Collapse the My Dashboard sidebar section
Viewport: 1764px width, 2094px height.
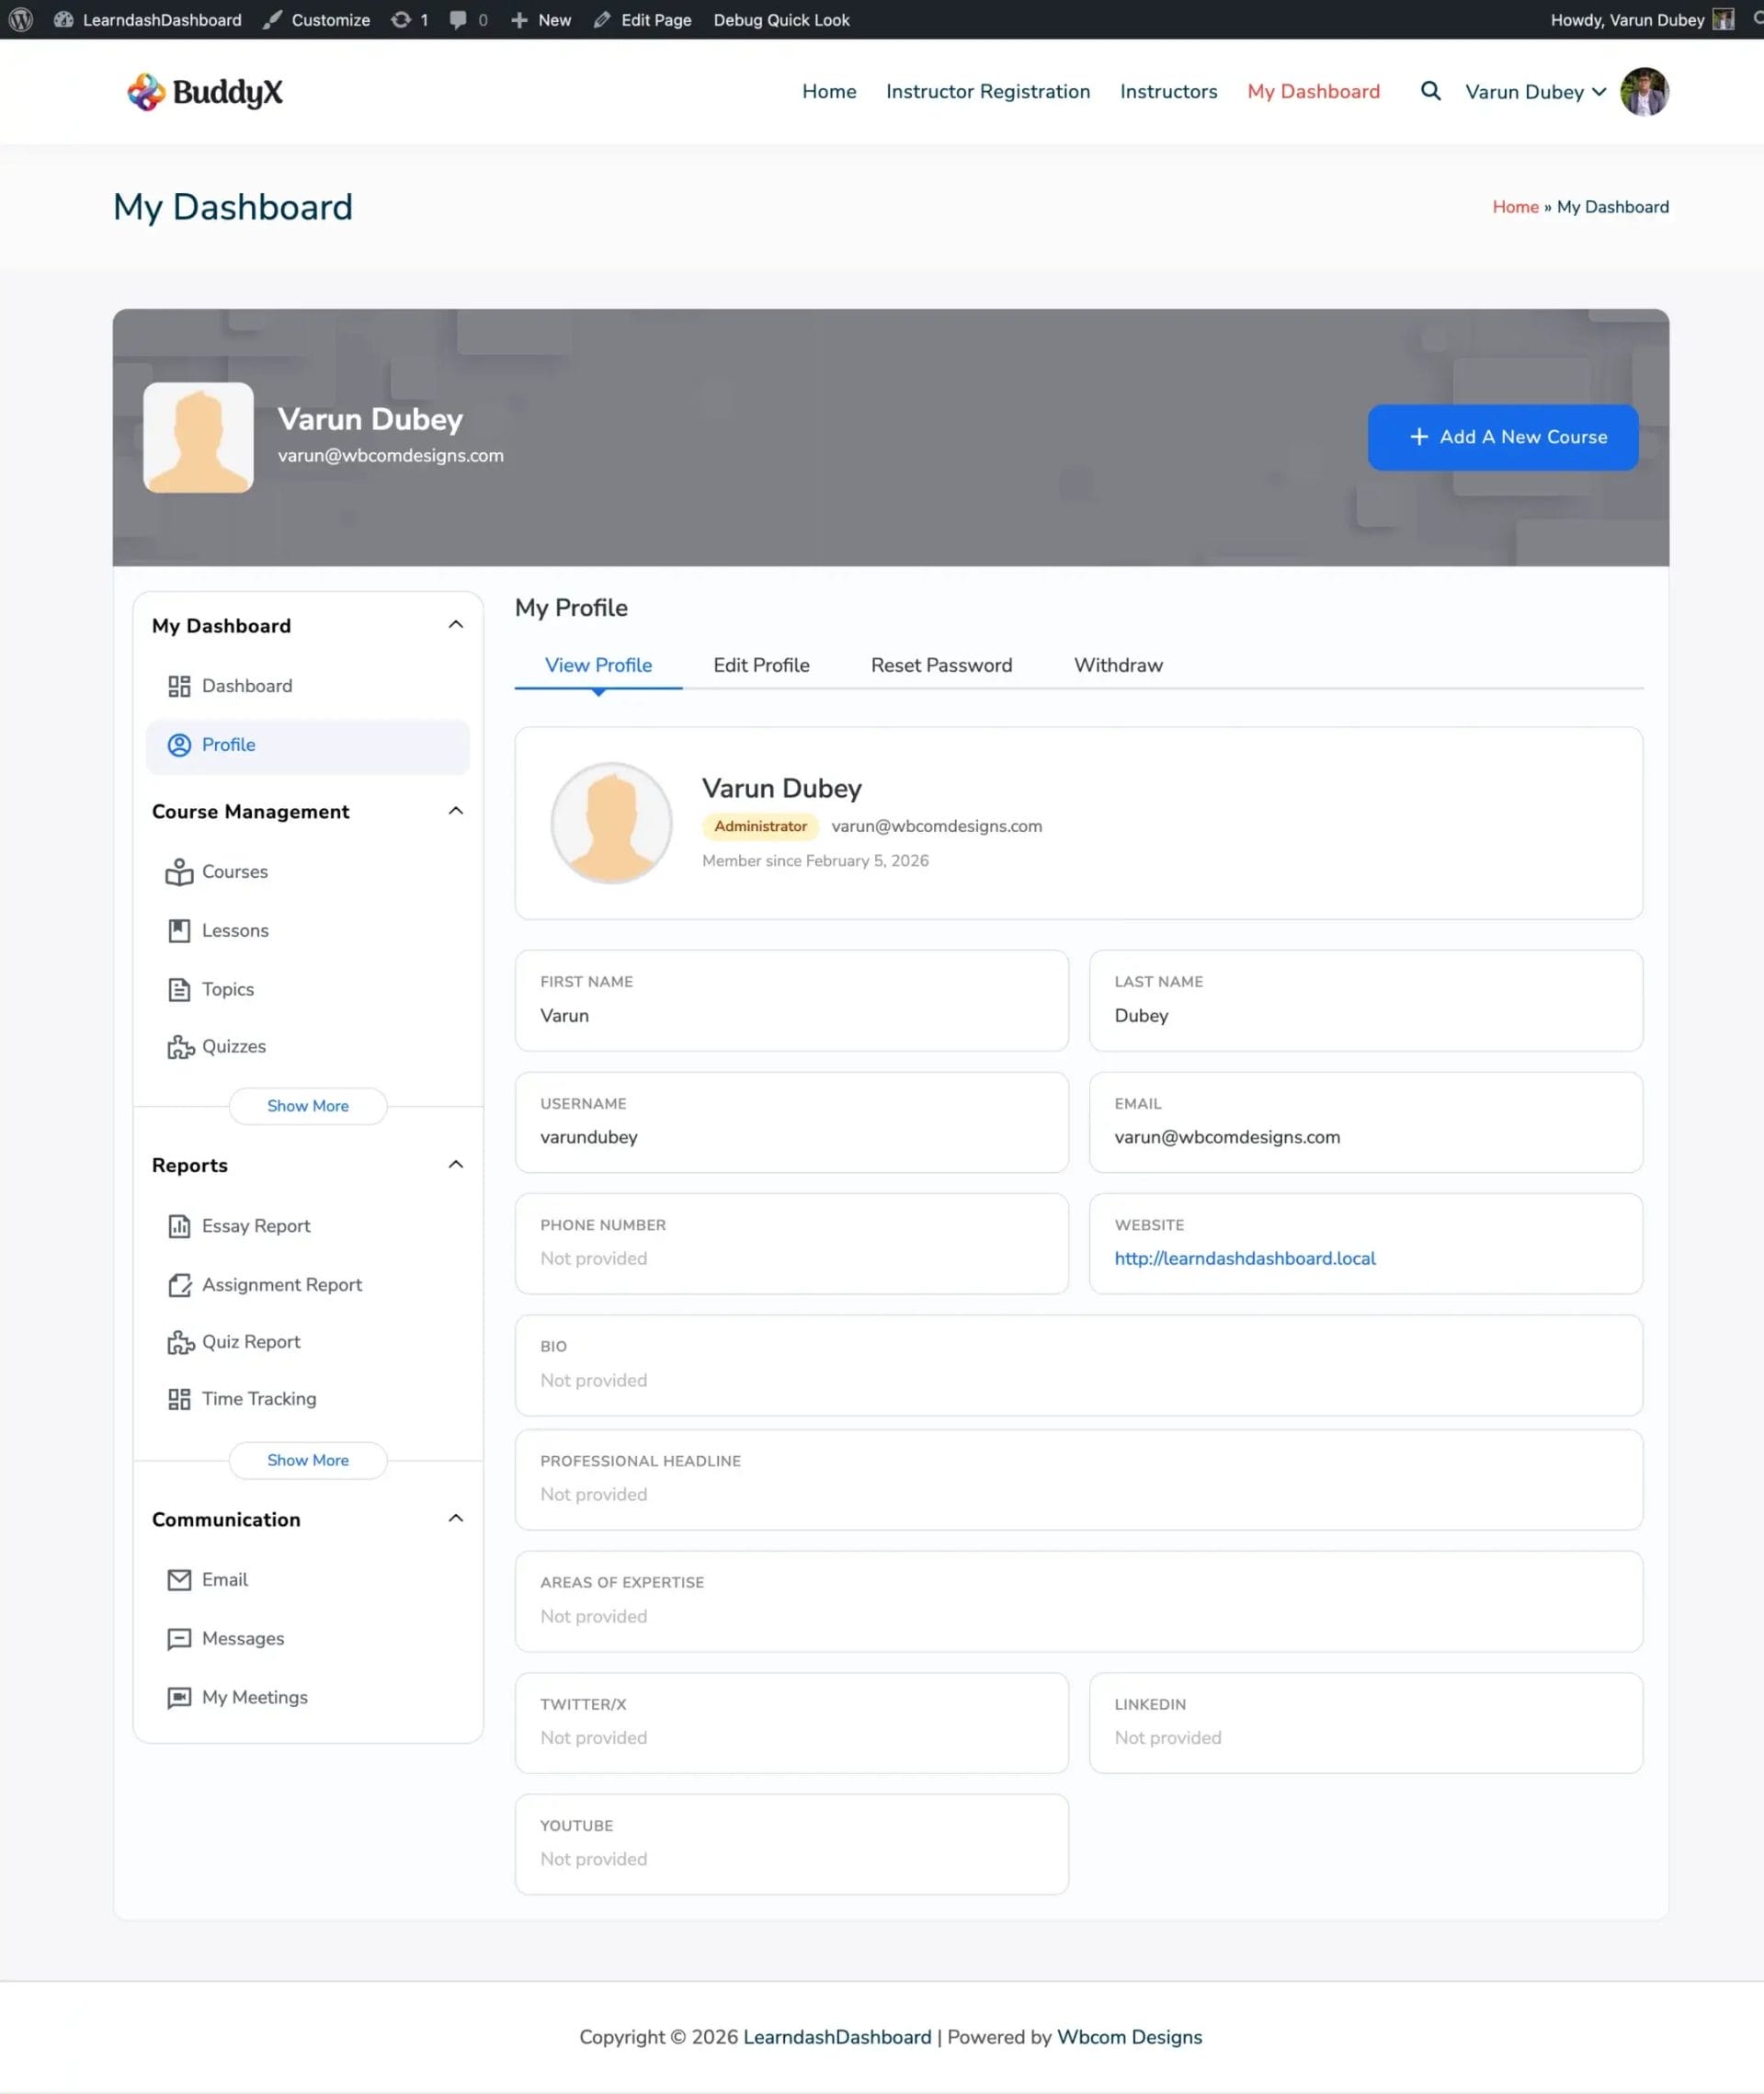[456, 625]
